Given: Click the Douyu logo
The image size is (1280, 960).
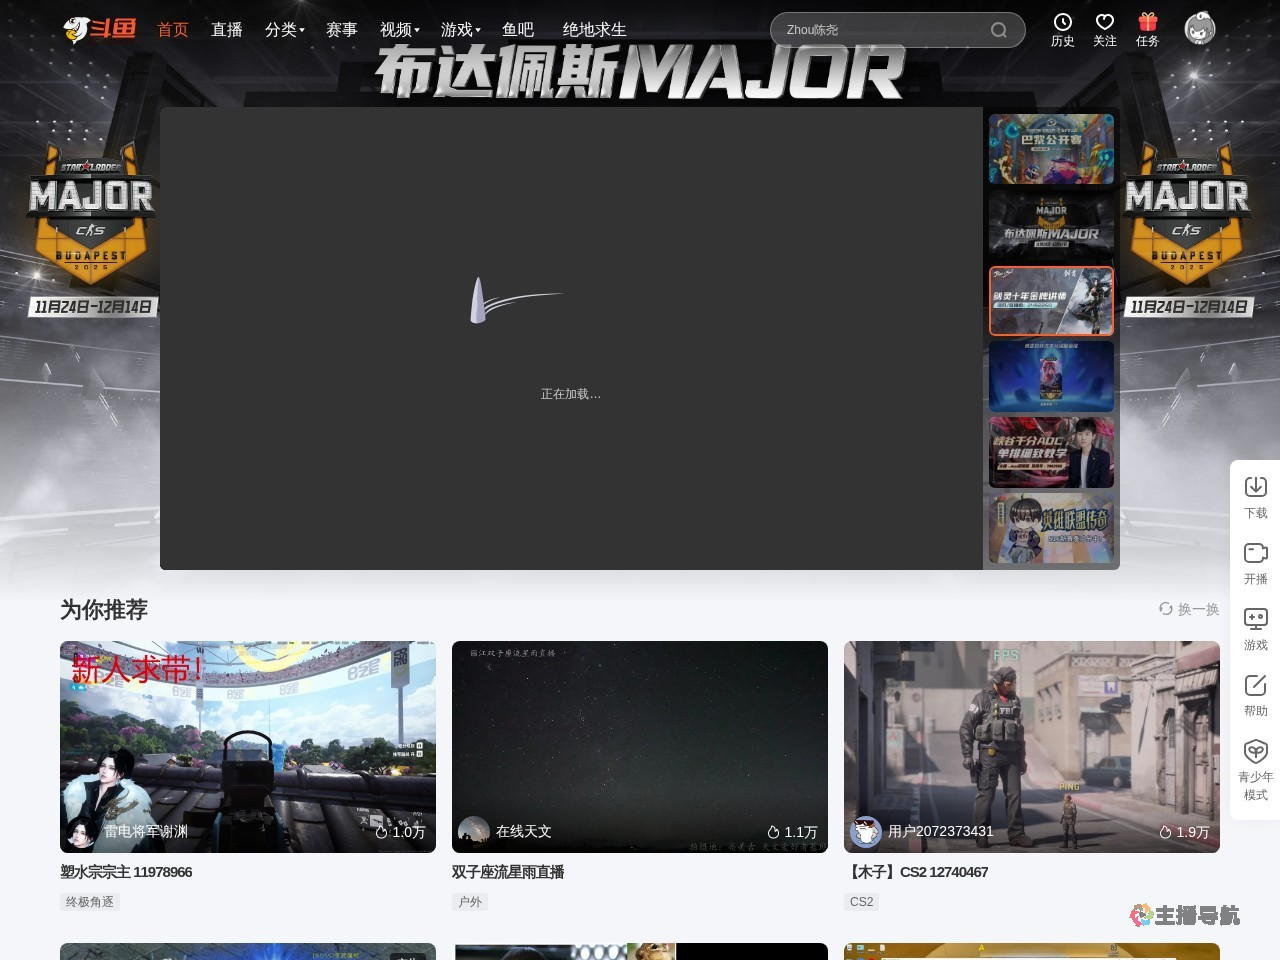Looking at the screenshot, I should [99, 29].
